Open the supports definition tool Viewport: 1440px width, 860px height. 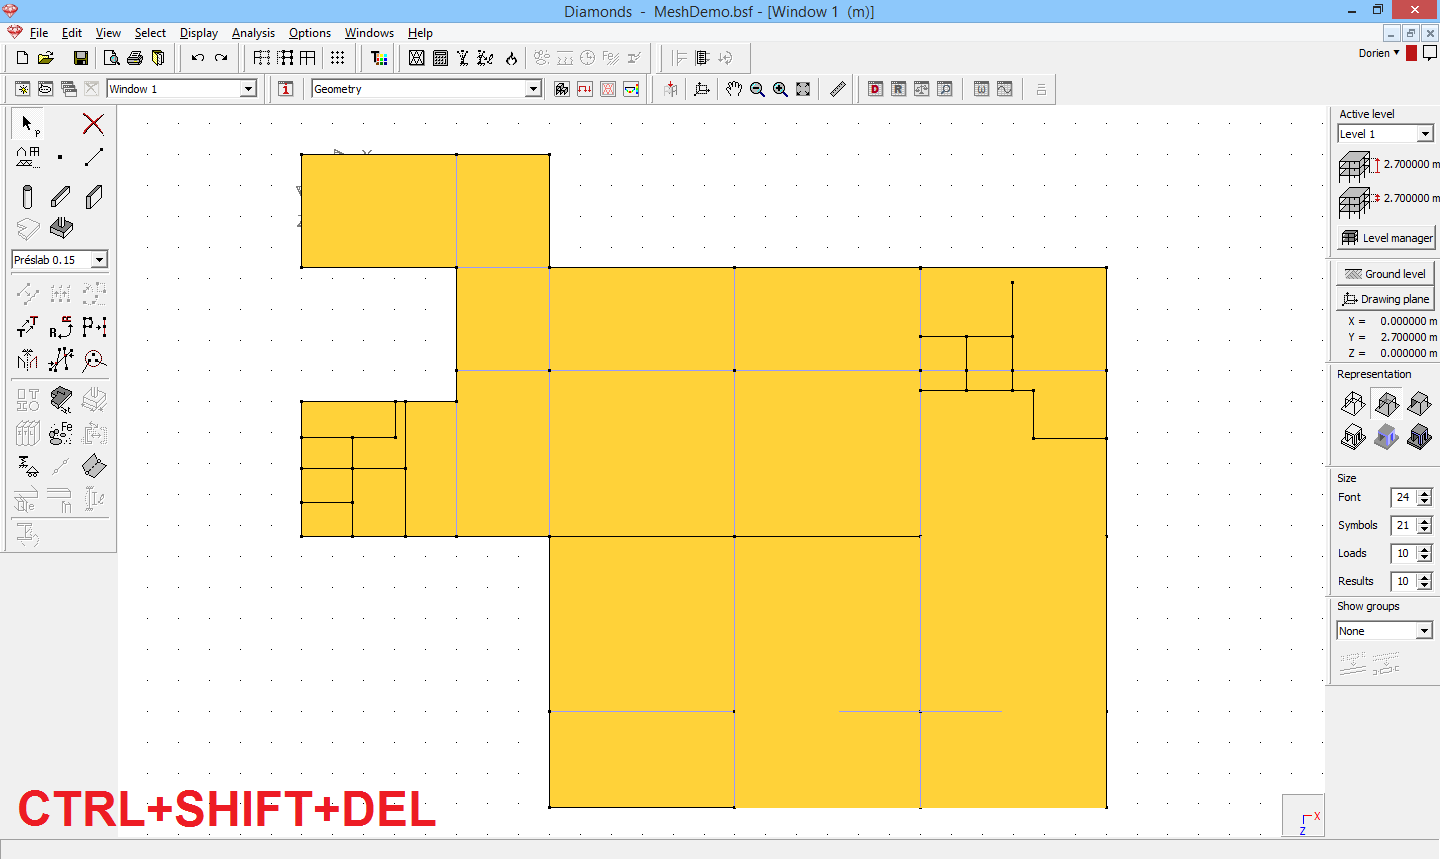[x=27, y=467]
